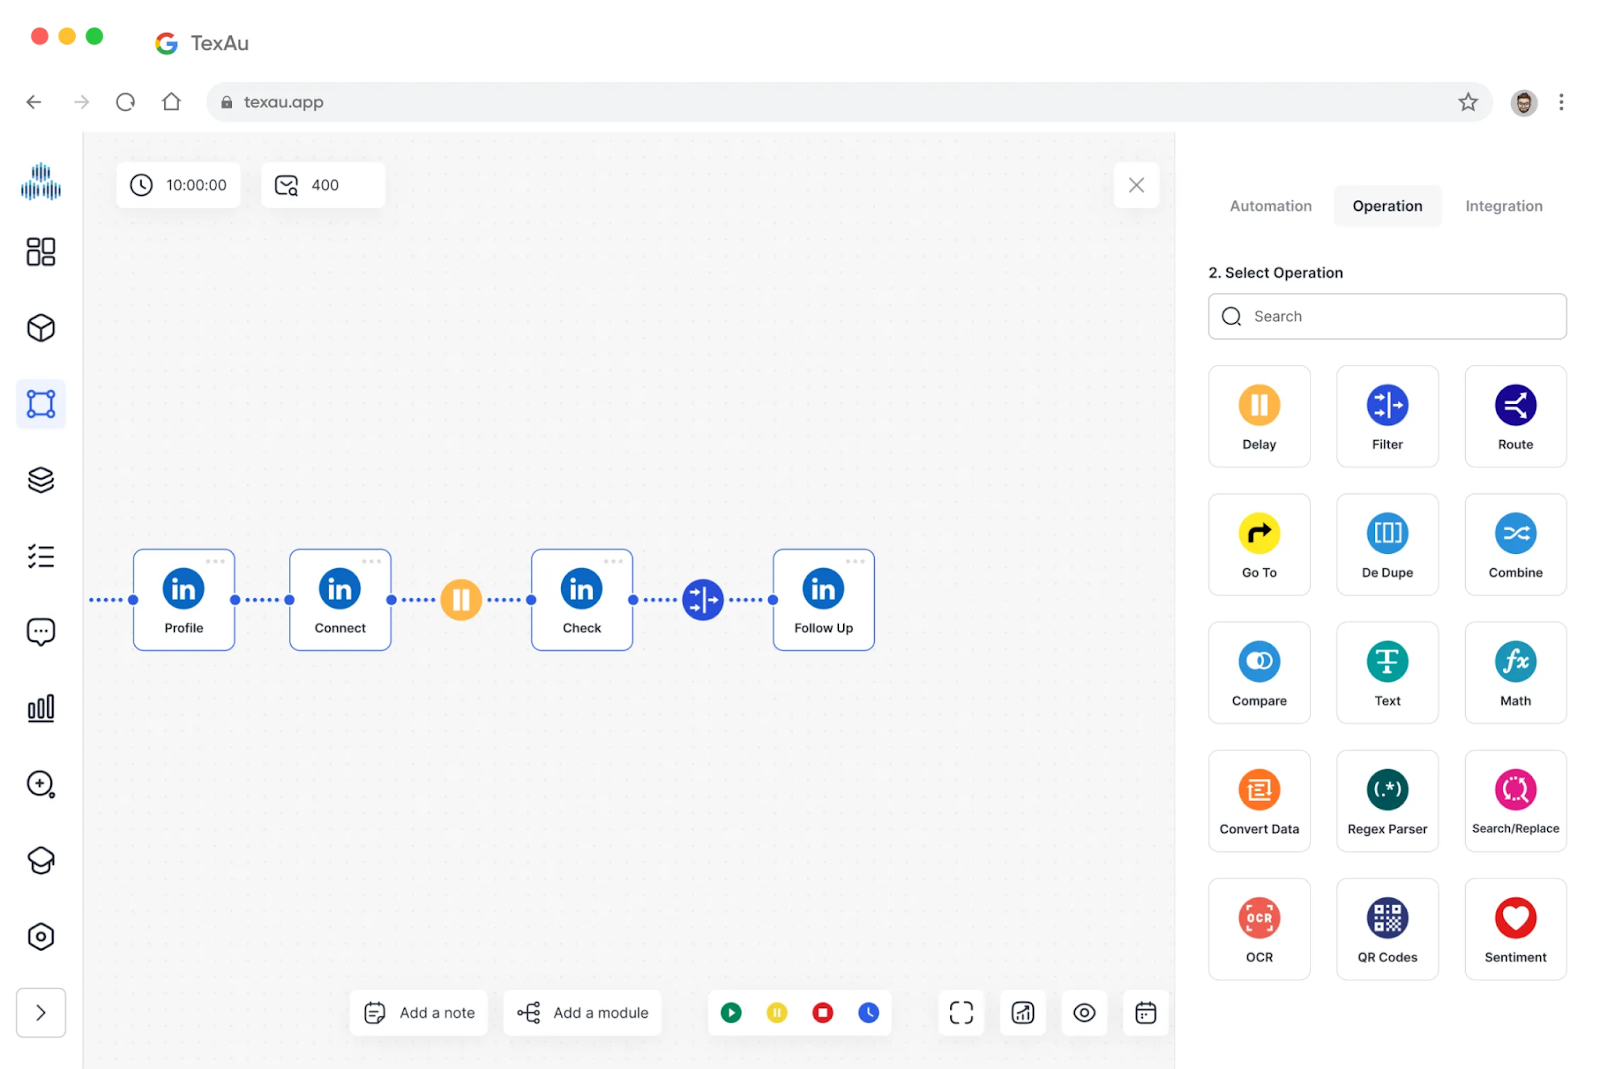Screen dimensions: 1600x1069
Task: Toggle fullscreen canvas view
Action: tap(961, 1013)
